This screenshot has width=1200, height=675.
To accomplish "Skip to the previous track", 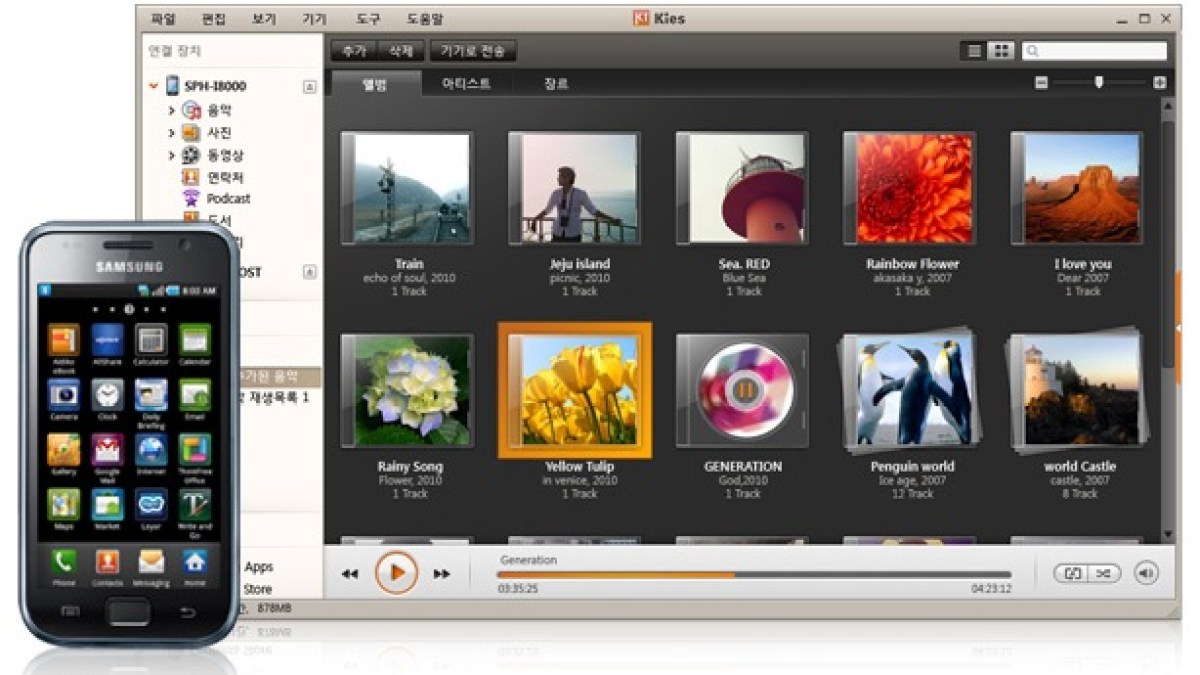I will (350, 574).
